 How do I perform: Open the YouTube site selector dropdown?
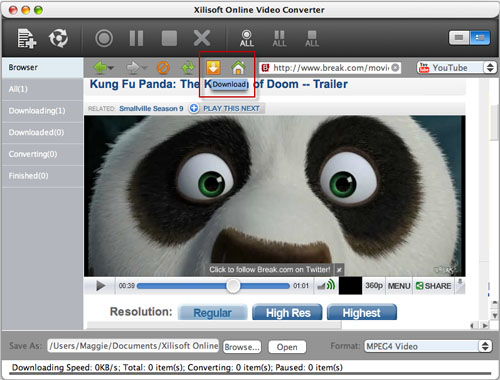tap(456, 68)
